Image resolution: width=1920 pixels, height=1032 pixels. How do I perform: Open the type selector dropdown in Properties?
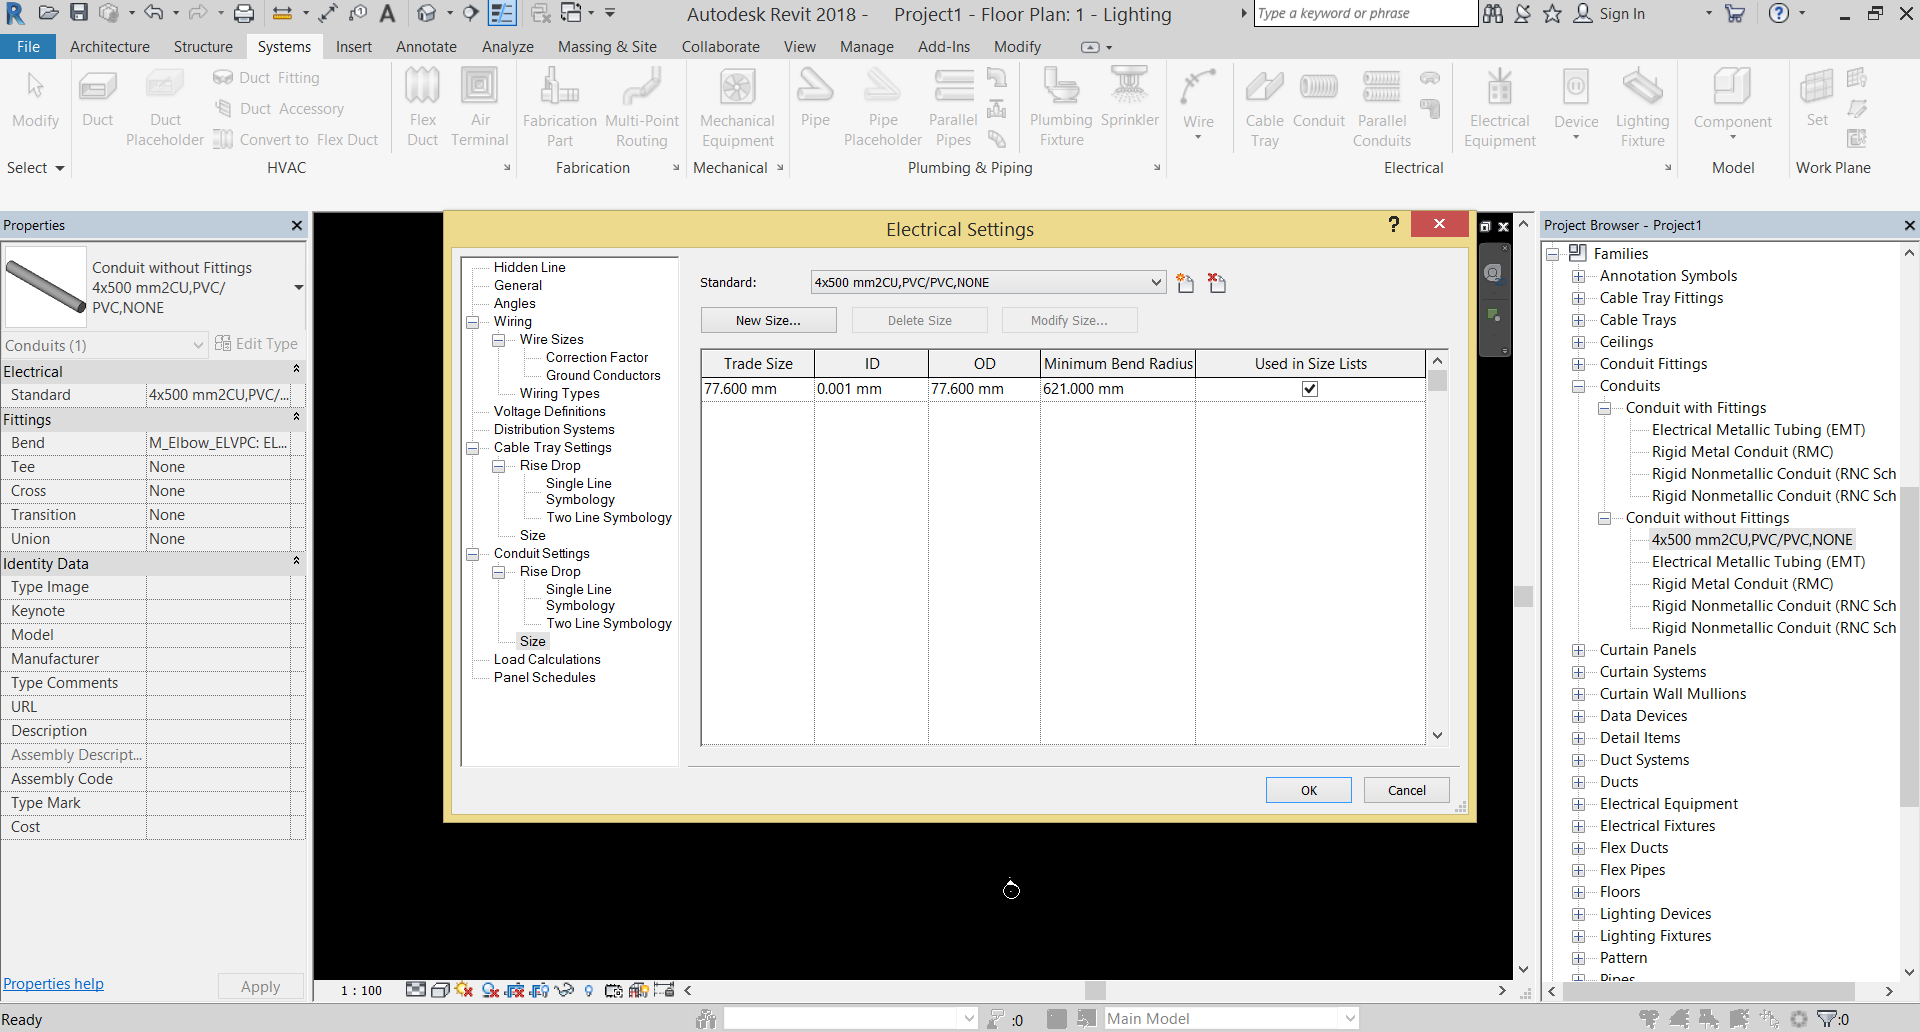pos(298,288)
